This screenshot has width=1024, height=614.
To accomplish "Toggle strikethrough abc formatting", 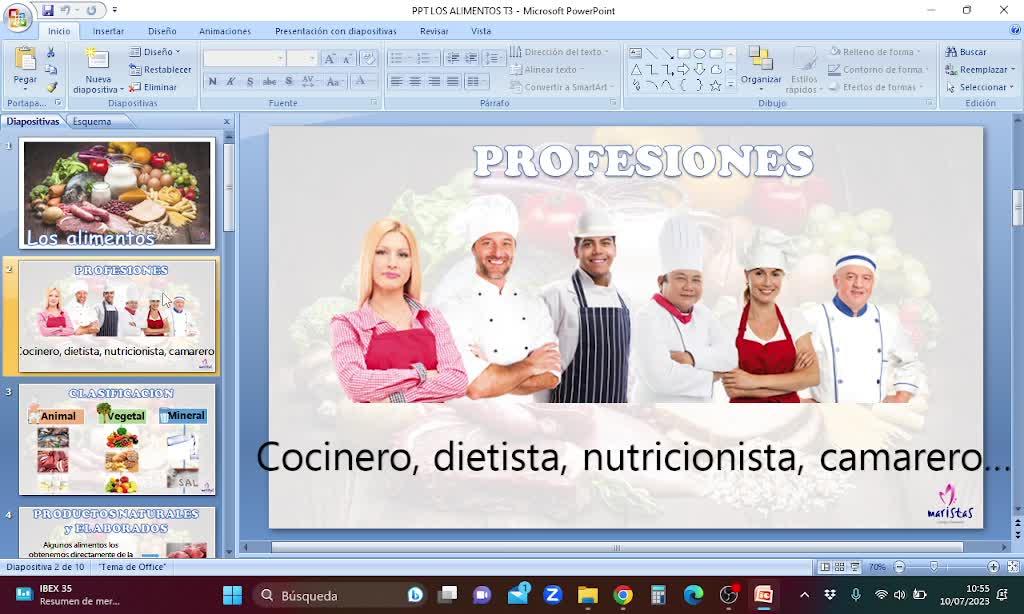I will point(269,82).
